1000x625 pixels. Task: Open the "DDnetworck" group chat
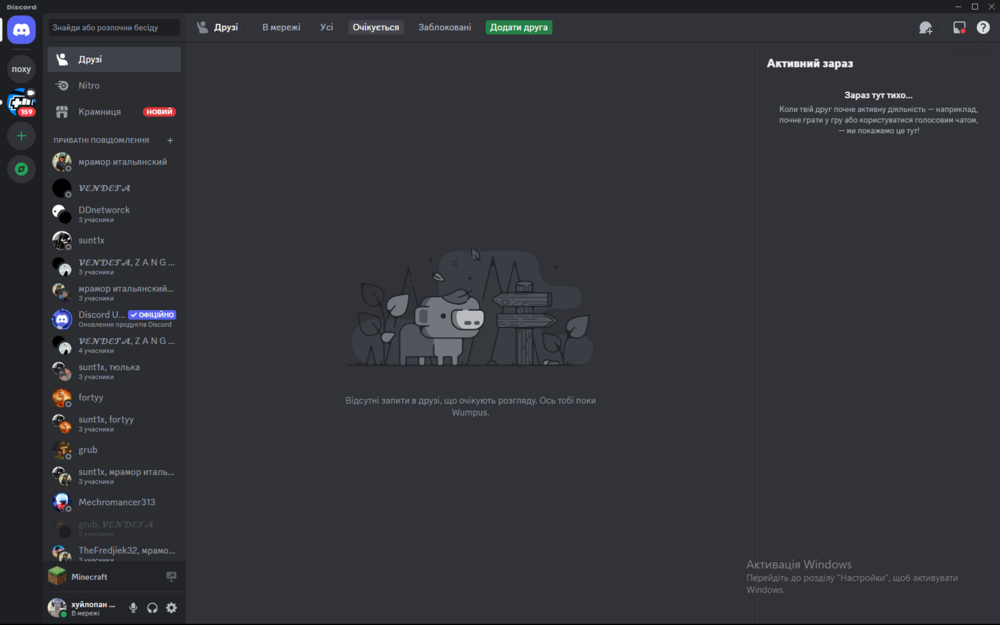point(114,214)
